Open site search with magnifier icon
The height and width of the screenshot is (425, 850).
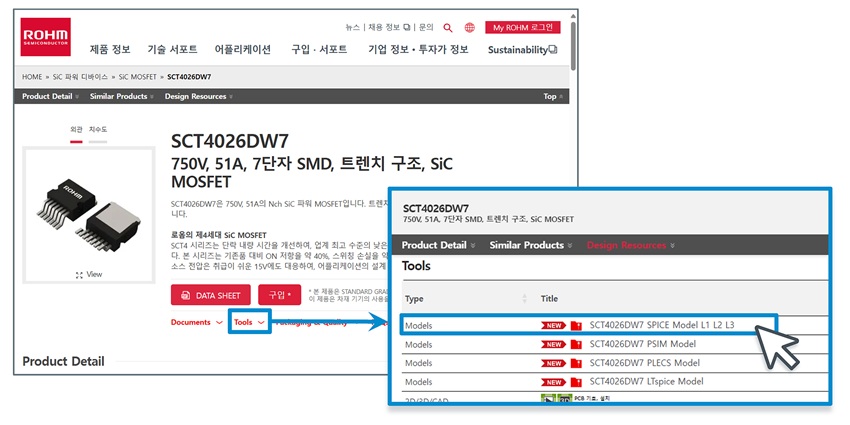(448, 27)
